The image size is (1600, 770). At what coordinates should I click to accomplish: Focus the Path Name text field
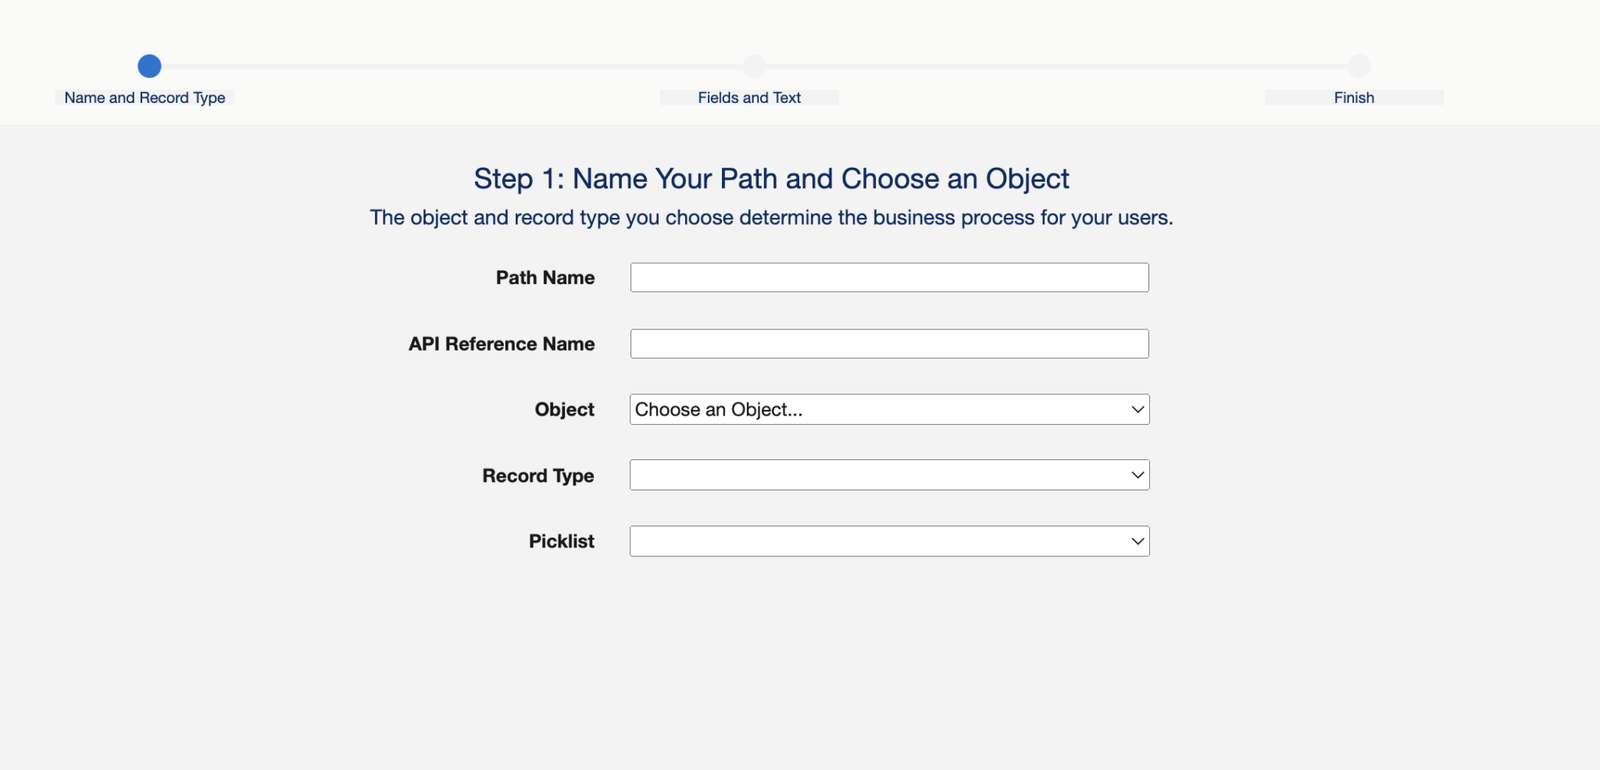click(x=889, y=278)
